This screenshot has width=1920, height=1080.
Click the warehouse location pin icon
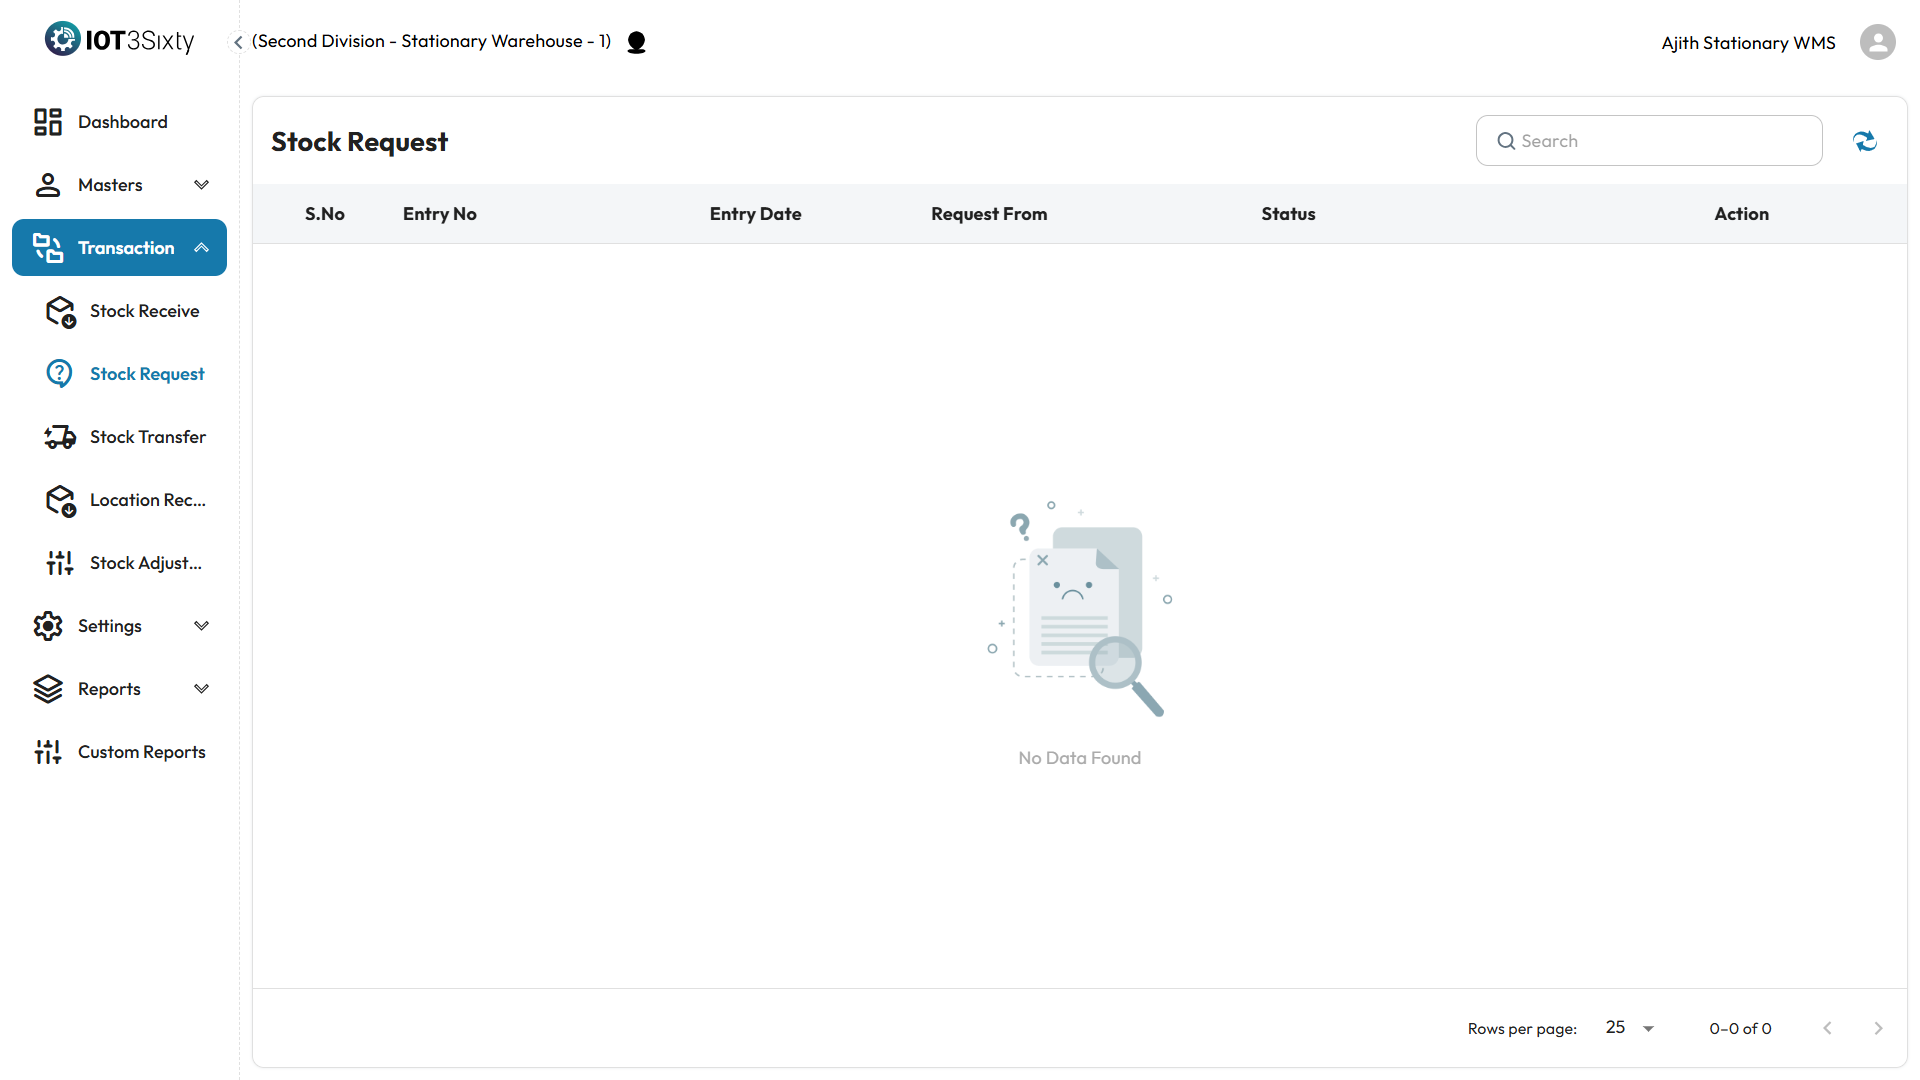click(636, 42)
